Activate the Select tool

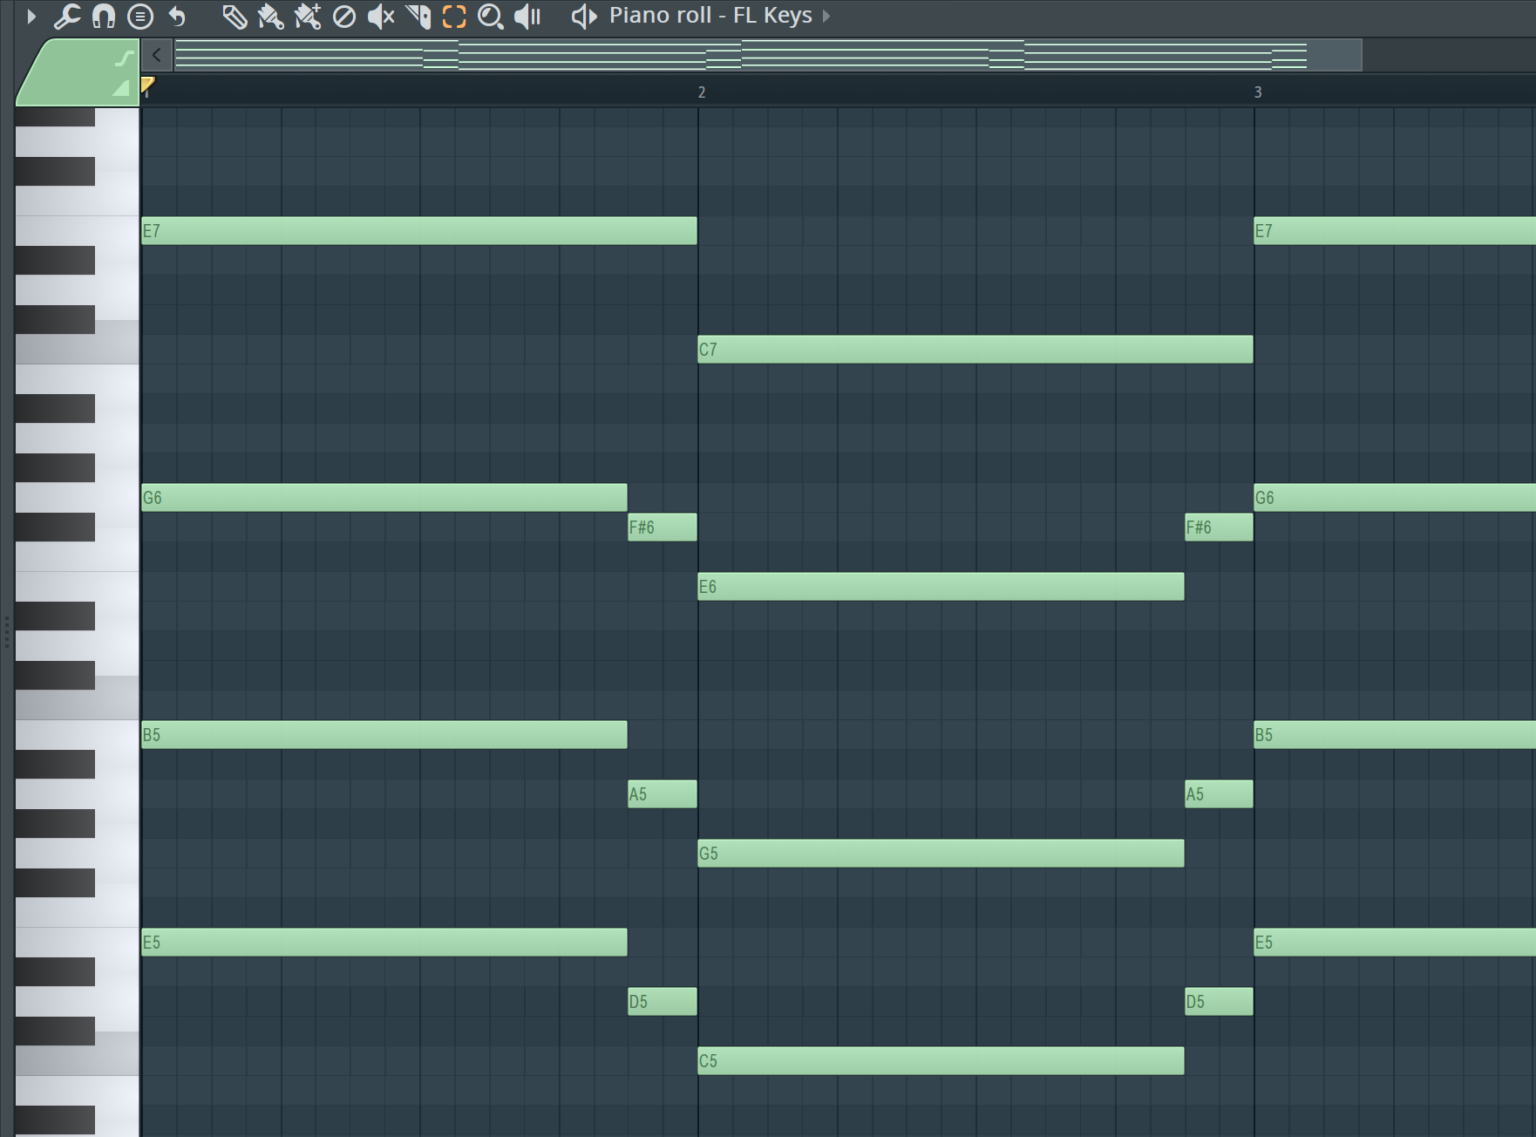point(454,16)
